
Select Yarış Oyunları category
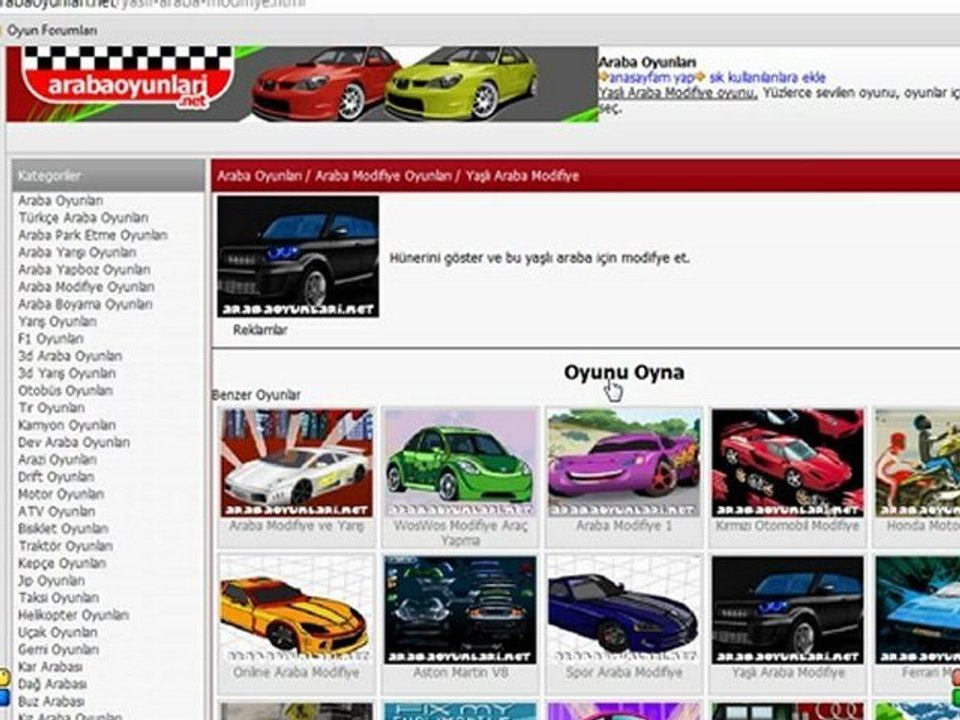(x=57, y=321)
